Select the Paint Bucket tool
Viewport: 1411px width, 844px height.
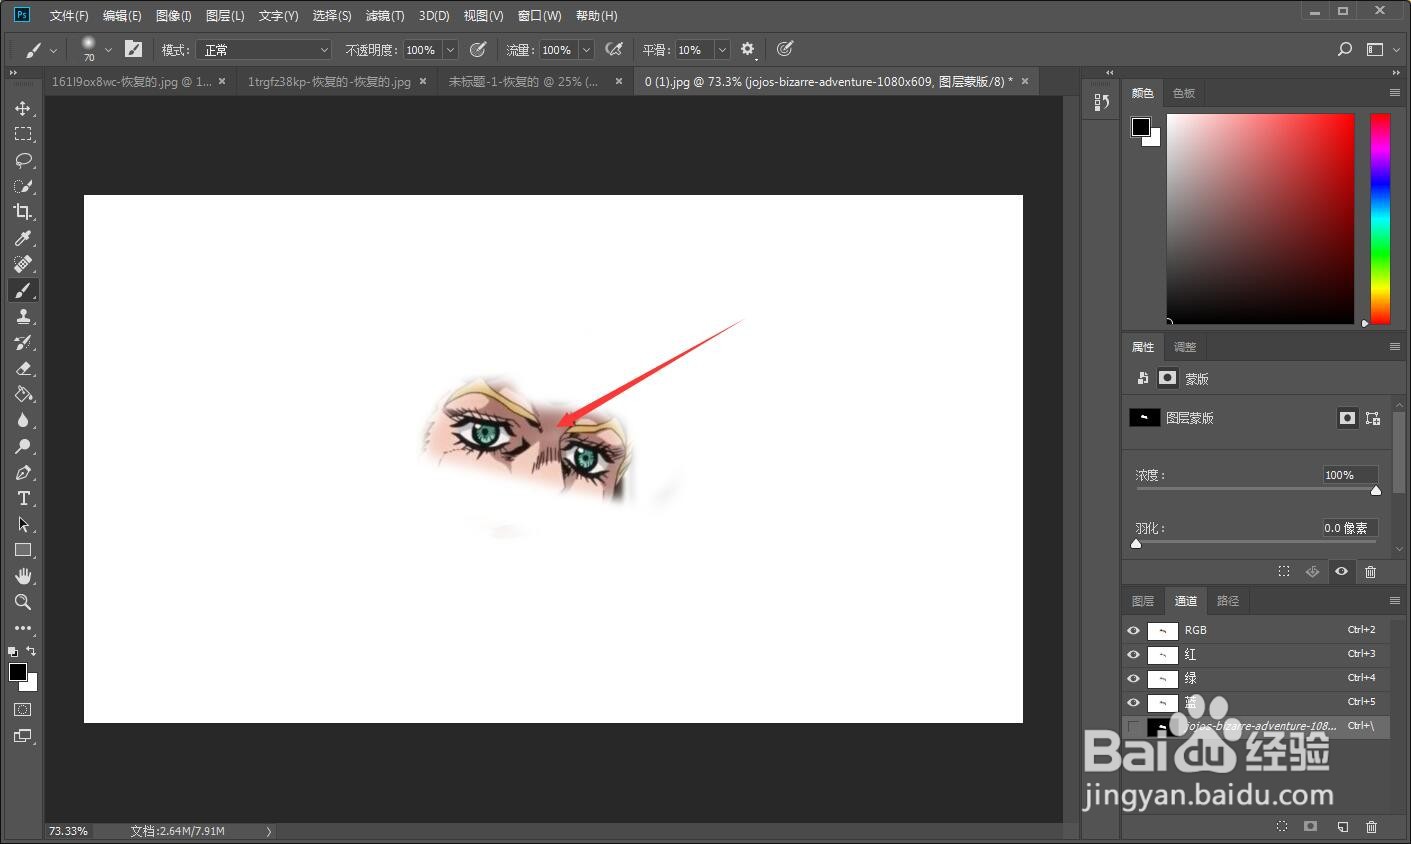point(23,394)
